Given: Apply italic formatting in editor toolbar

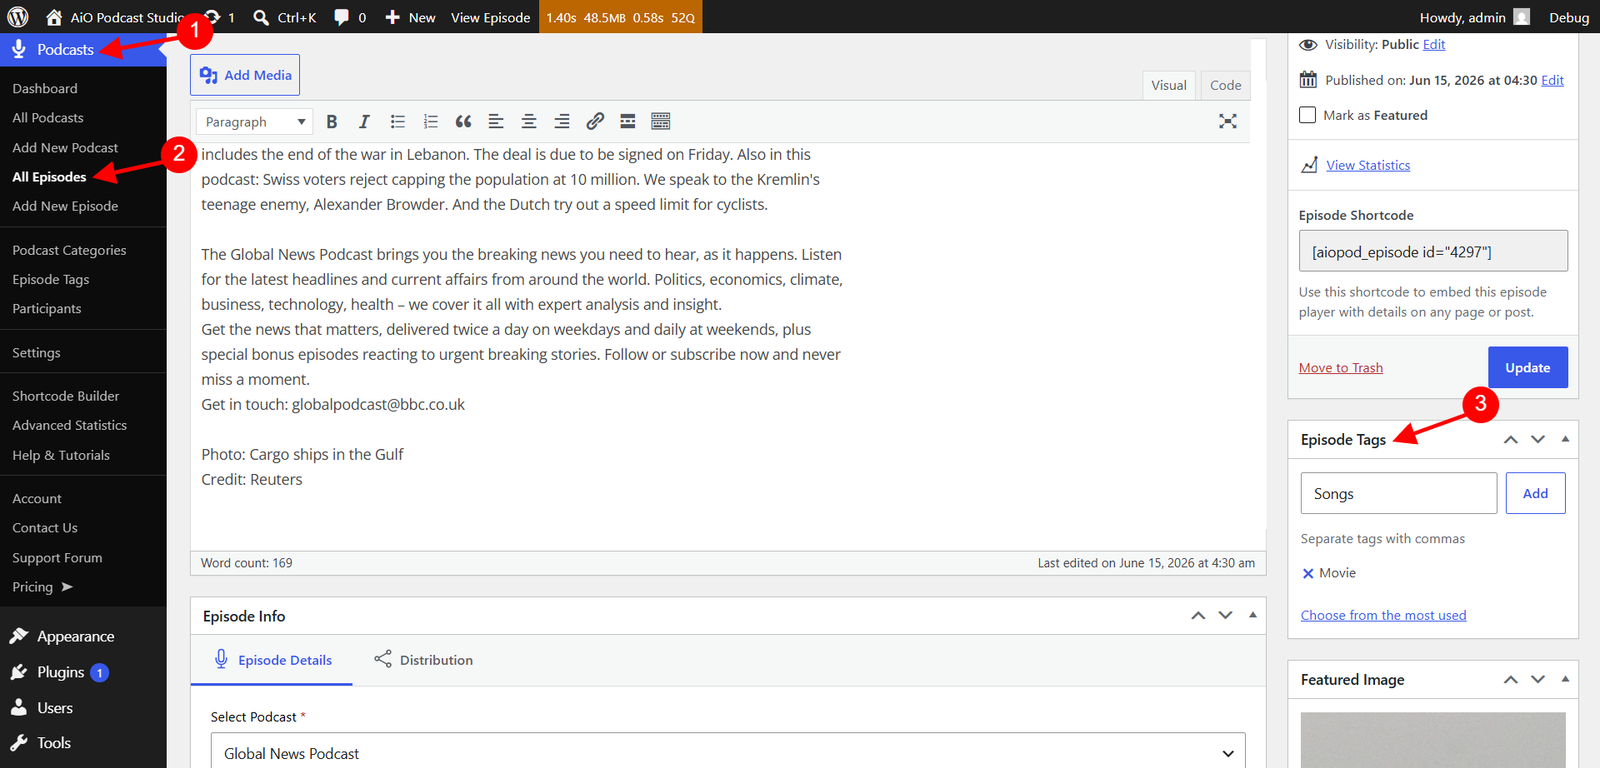Looking at the screenshot, I should [364, 121].
